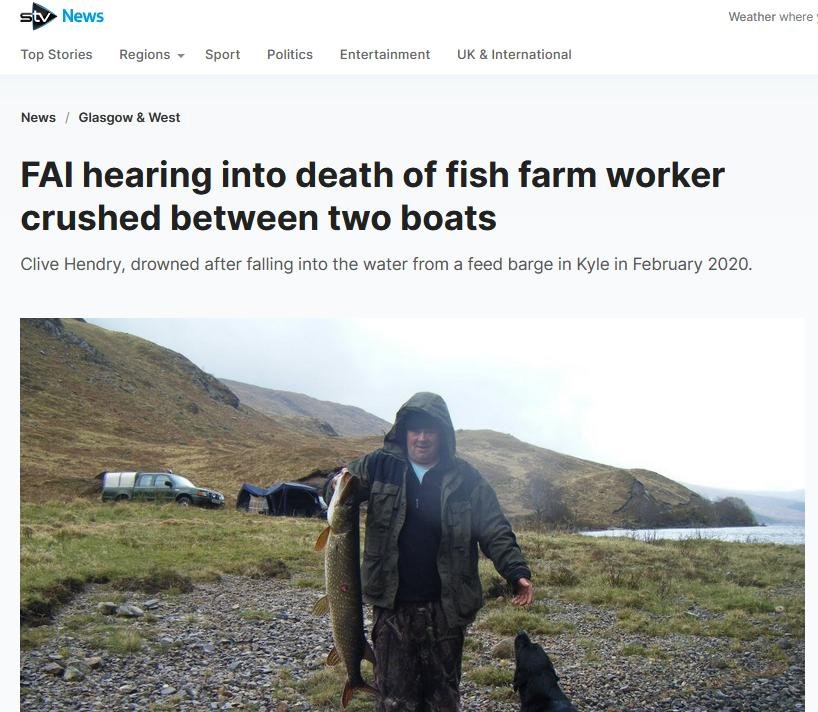Click the green truck in the photo
The image size is (818, 712).
click(x=162, y=488)
